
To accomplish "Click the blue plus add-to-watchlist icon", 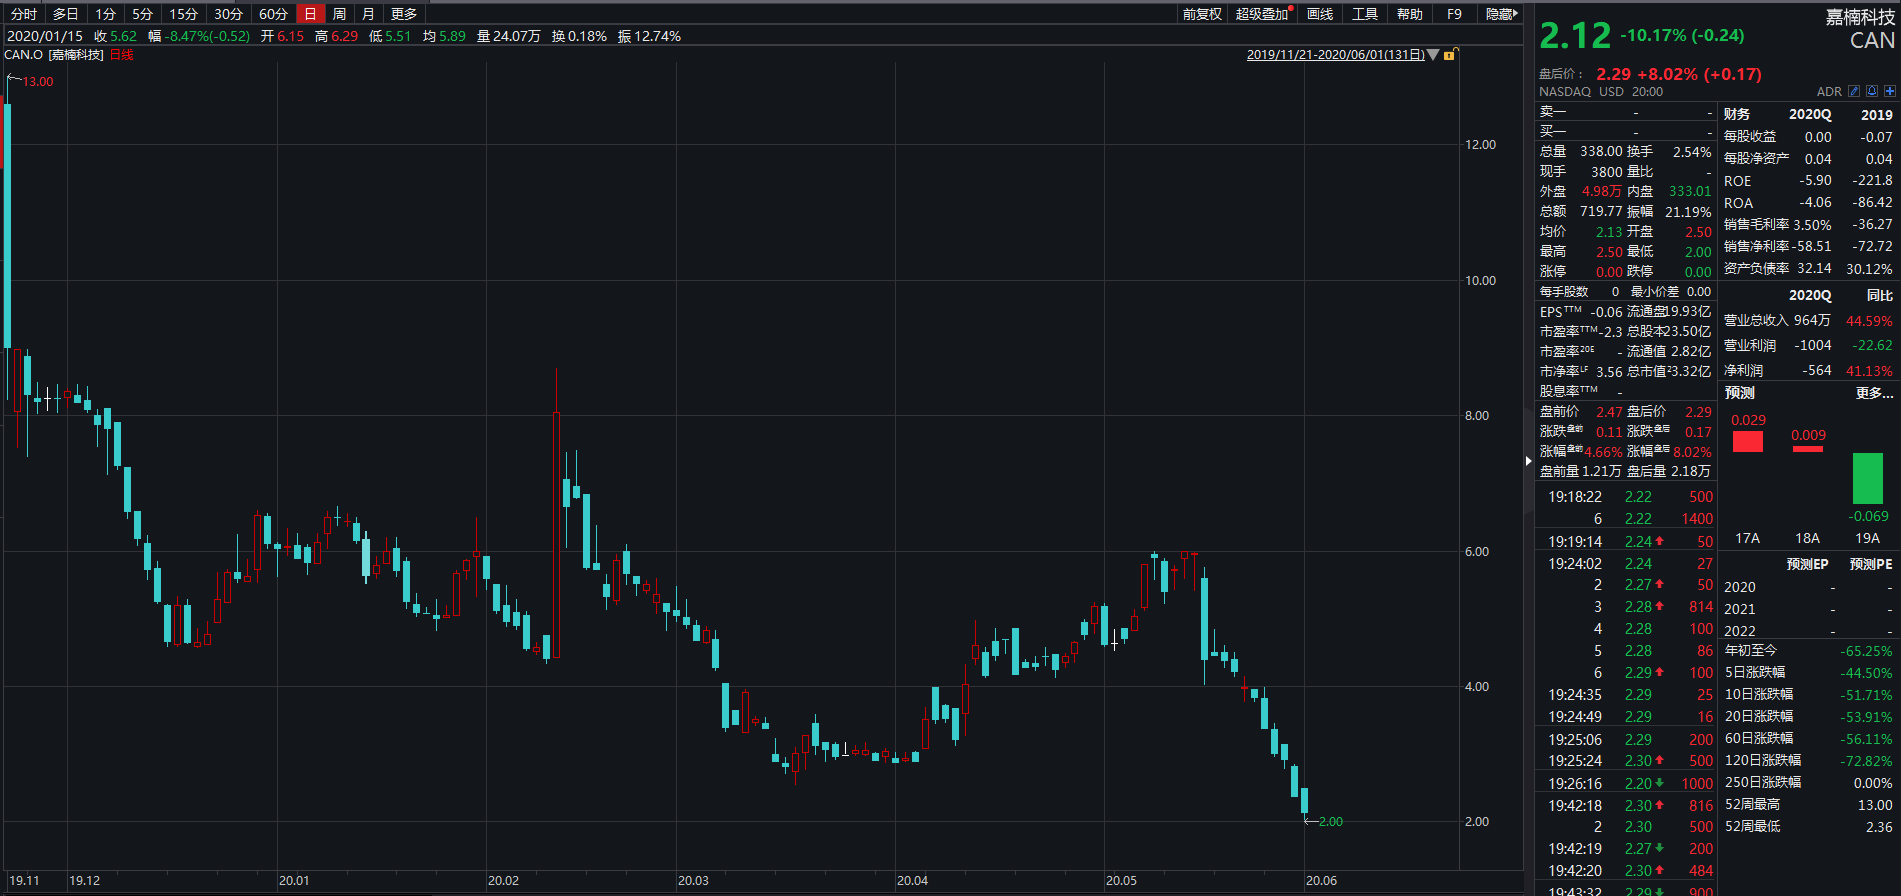I will [x=1890, y=91].
